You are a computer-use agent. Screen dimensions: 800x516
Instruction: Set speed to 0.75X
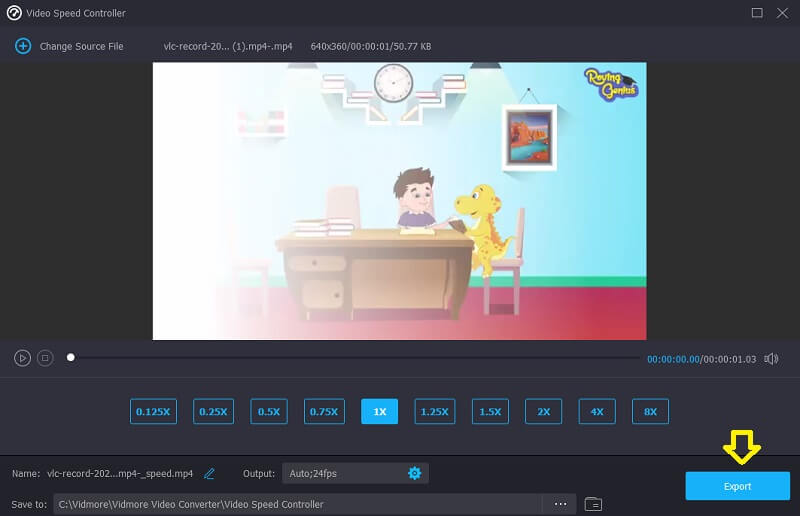(x=324, y=411)
